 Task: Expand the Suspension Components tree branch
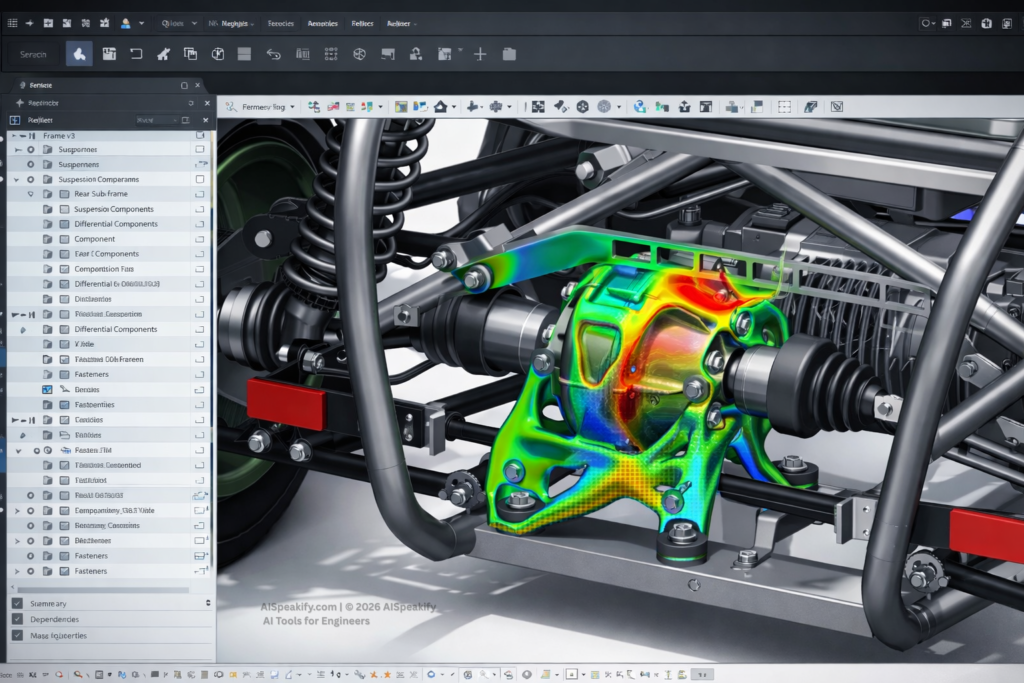tap(16, 178)
